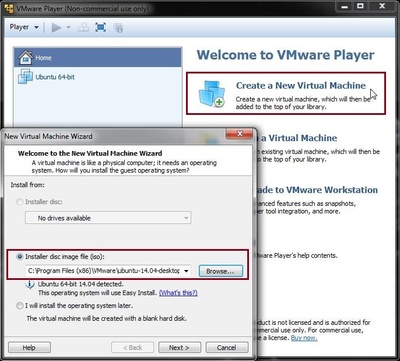
Task: Click Create a New Virtual Machine heading
Action: click(301, 85)
